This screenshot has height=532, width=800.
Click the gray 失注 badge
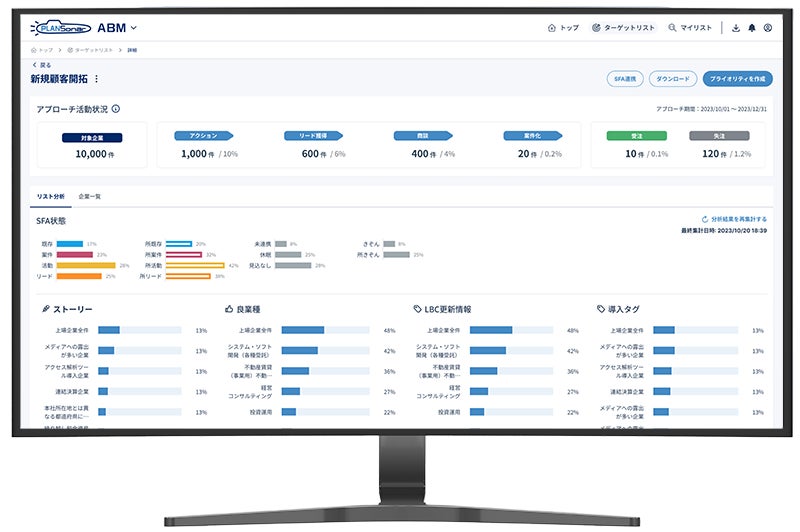click(x=719, y=136)
